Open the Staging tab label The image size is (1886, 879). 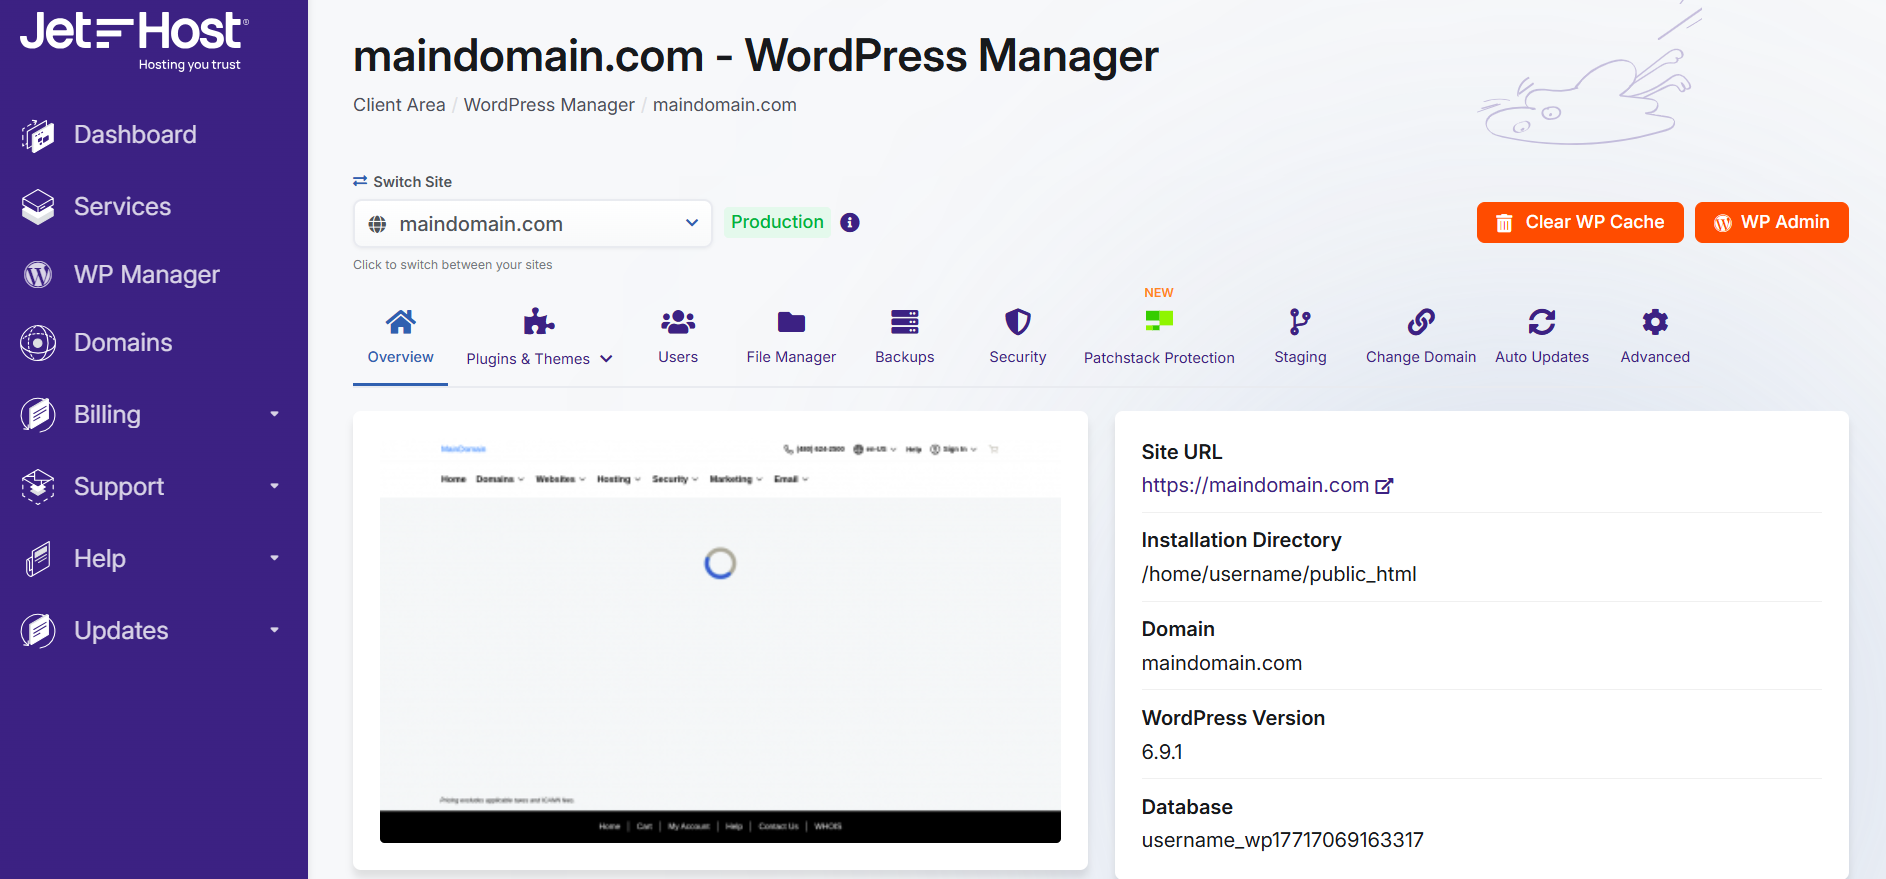tap(1300, 357)
